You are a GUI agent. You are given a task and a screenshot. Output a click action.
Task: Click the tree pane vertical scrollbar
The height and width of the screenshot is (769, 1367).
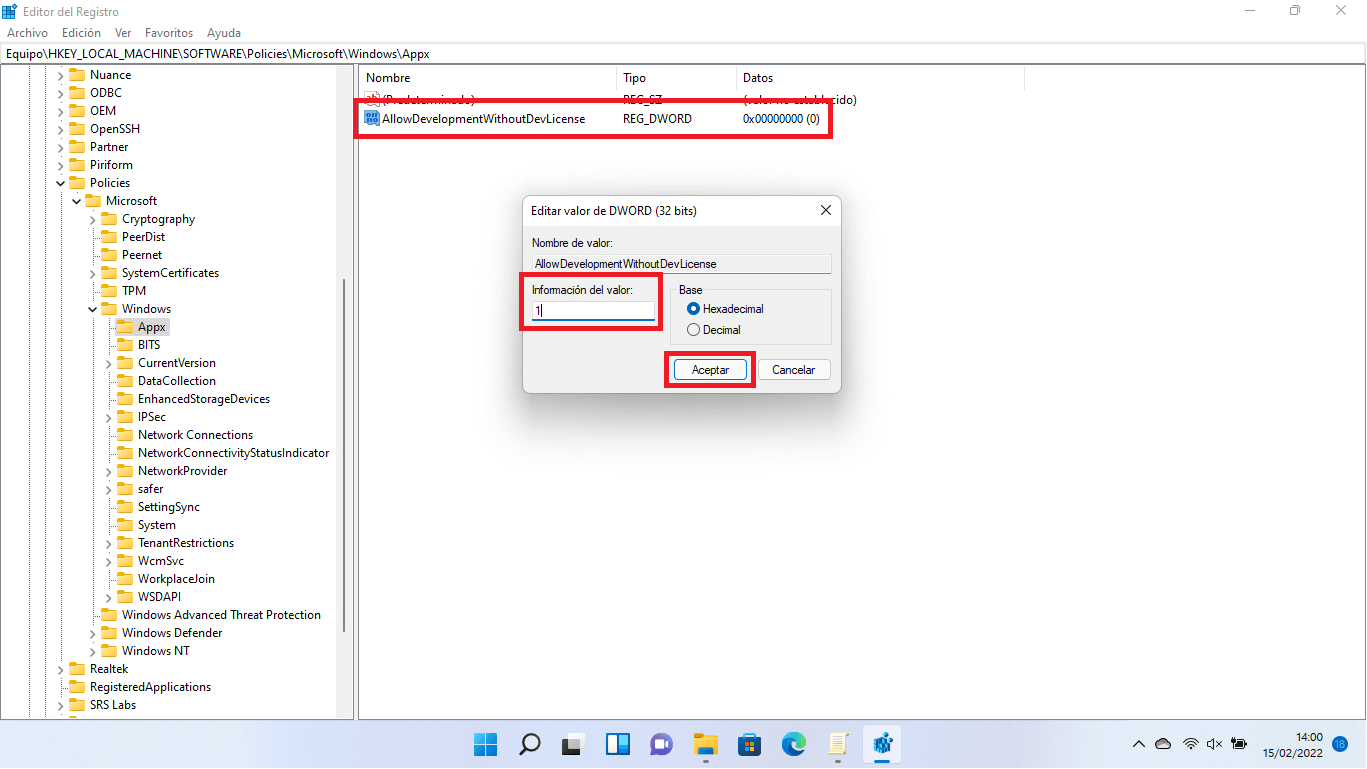346,455
